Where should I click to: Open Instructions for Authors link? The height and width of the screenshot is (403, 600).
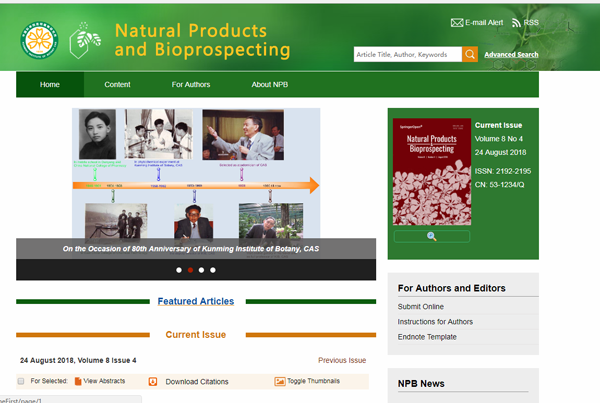[435, 322]
